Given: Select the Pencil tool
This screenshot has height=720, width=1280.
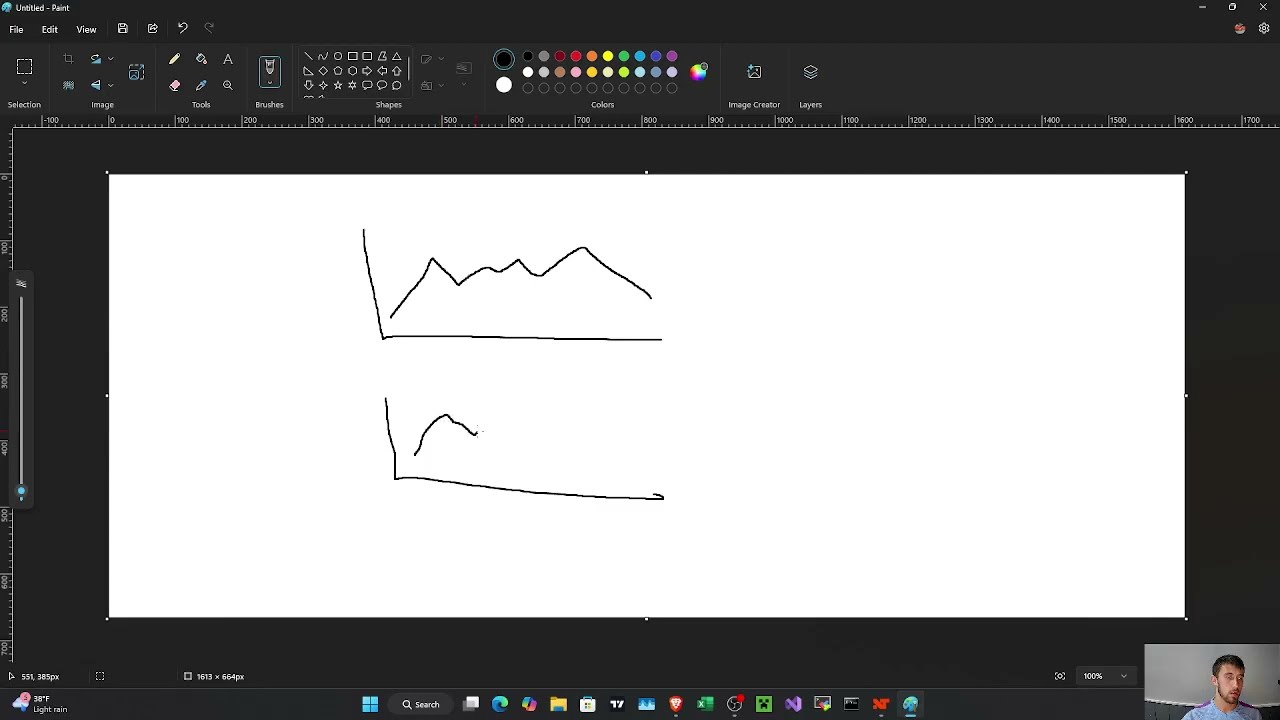Looking at the screenshot, I should [x=175, y=60].
